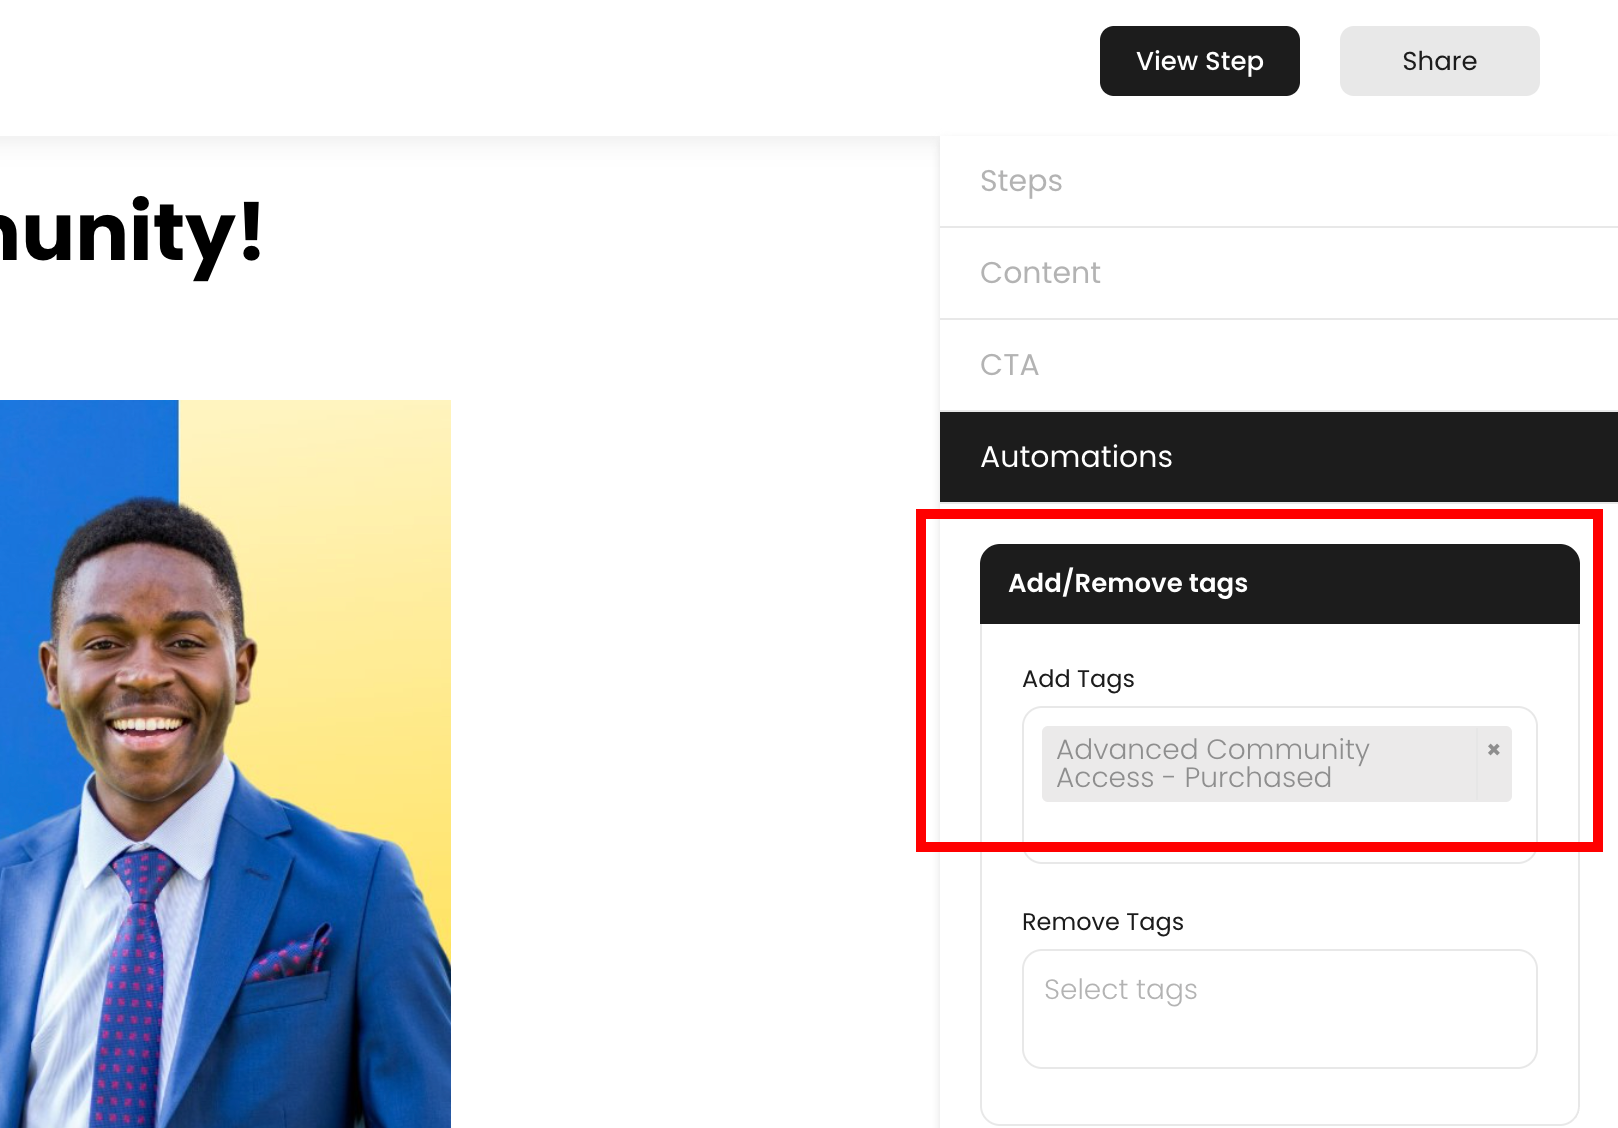Select the CTA section in the sidebar
This screenshot has width=1618, height=1128.
(x=1010, y=366)
